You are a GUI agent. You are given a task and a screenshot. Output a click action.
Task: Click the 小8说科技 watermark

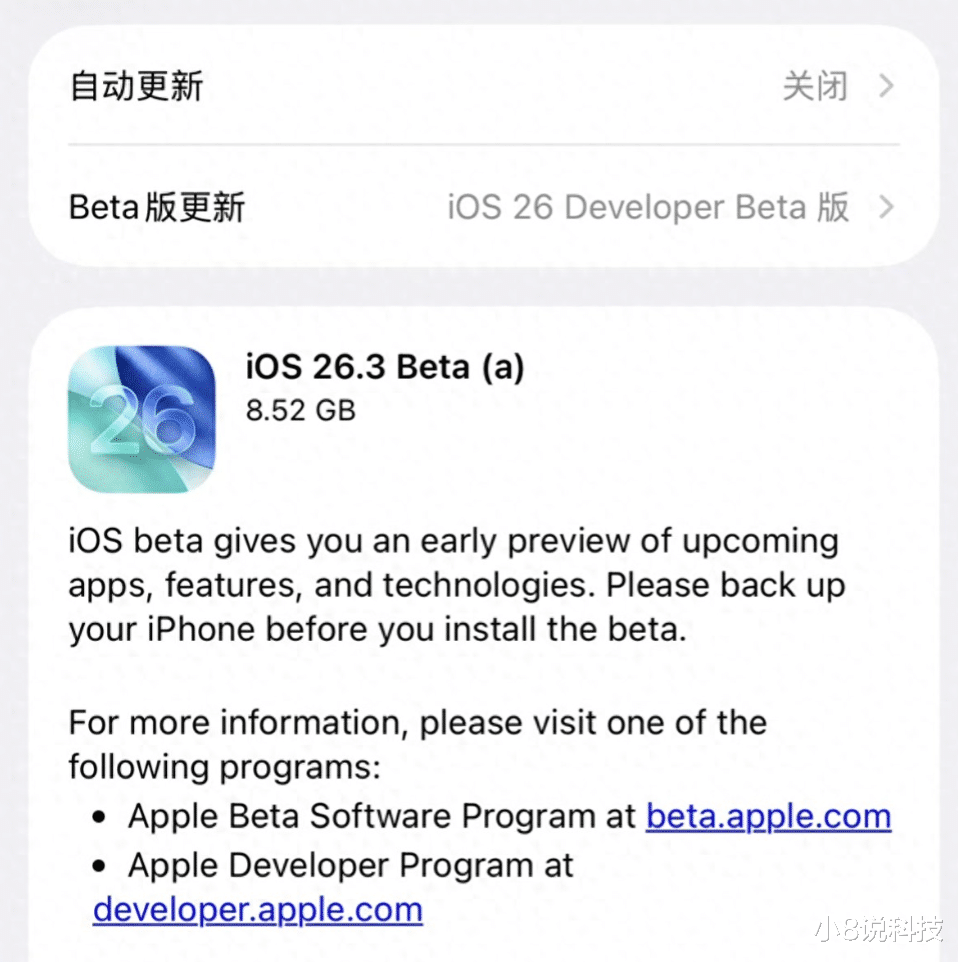[880, 931]
